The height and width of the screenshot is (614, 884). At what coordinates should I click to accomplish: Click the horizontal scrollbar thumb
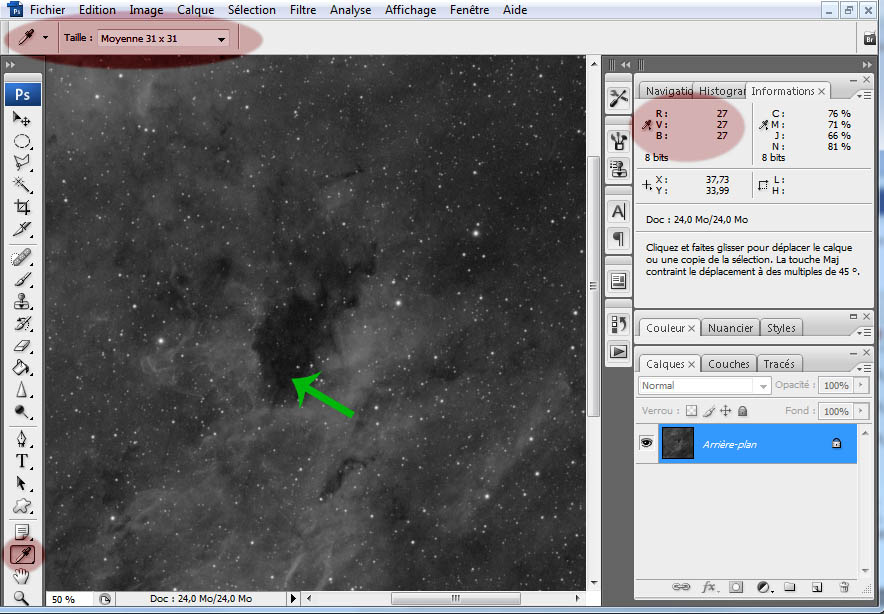pos(456,598)
